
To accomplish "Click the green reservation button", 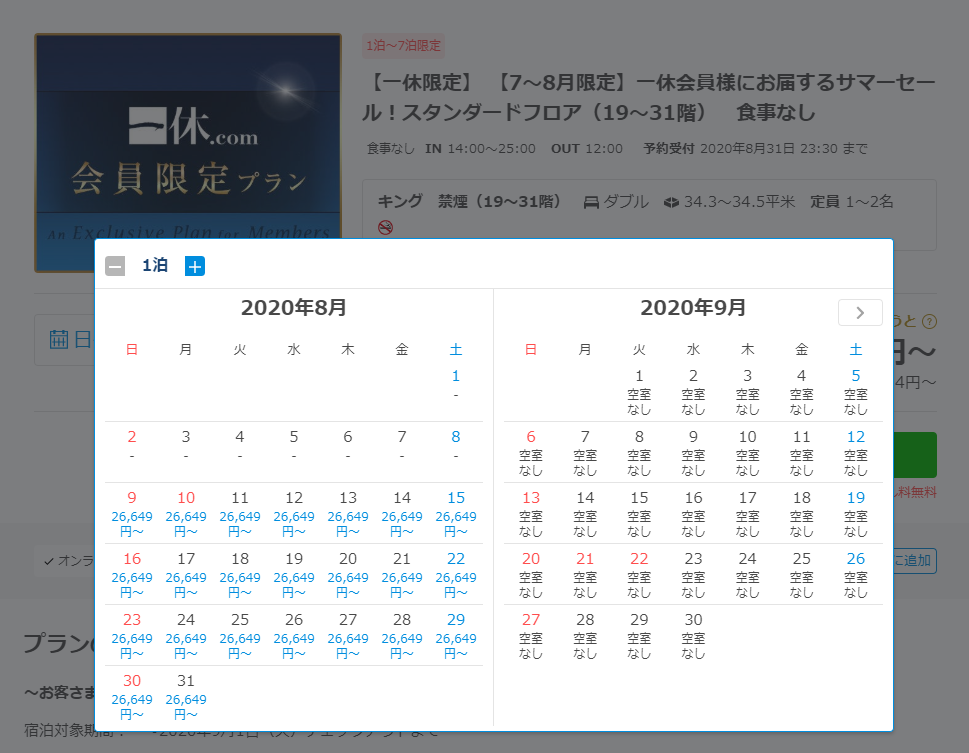I will pyautogui.click(x=915, y=455).
